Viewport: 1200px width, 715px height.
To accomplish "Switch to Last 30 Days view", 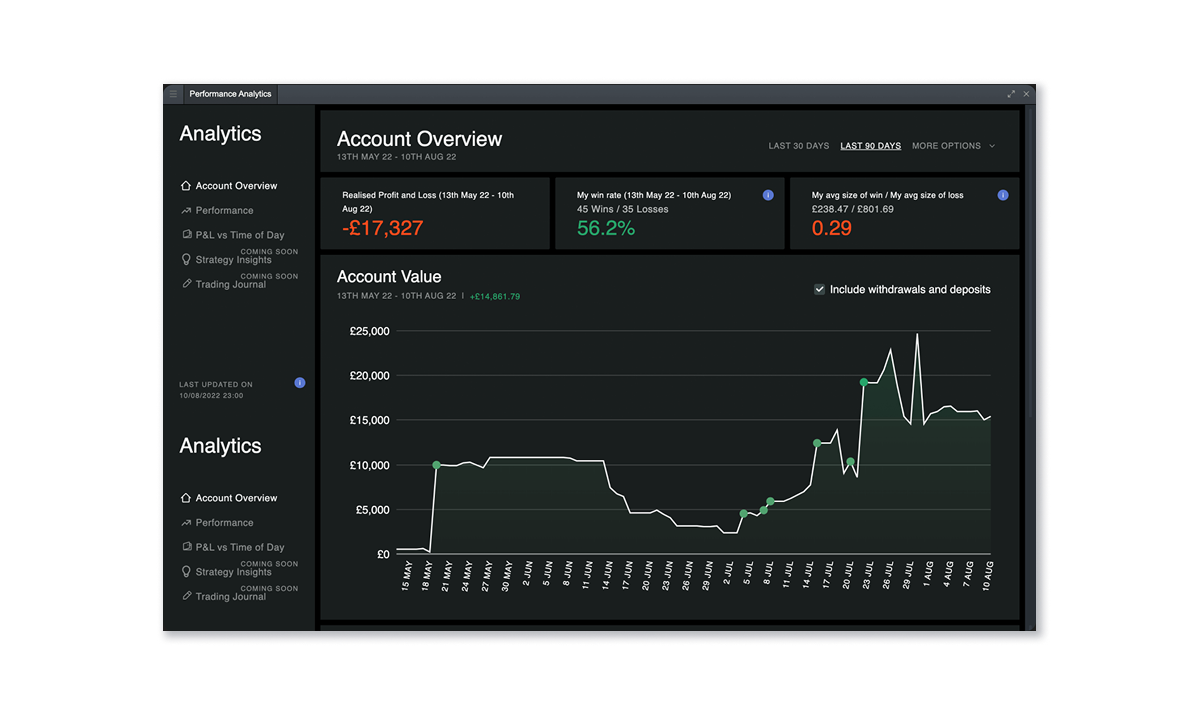I will point(798,145).
